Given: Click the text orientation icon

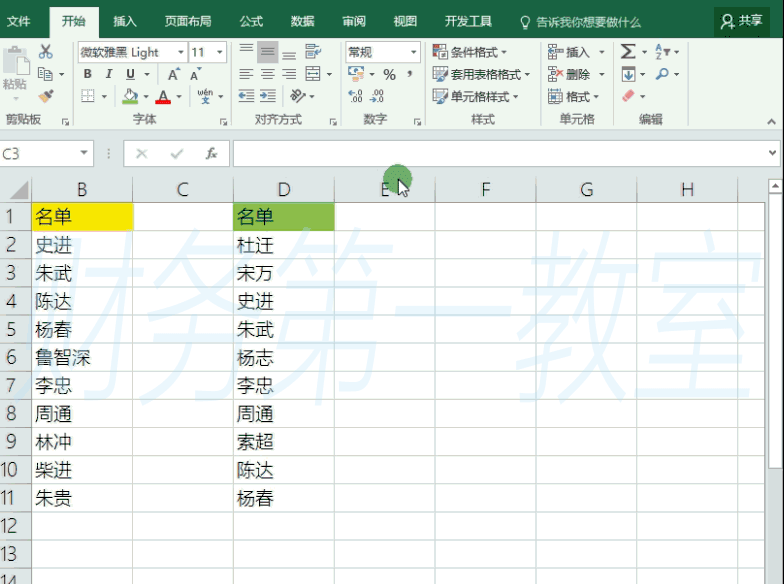Looking at the screenshot, I should coord(298,96).
